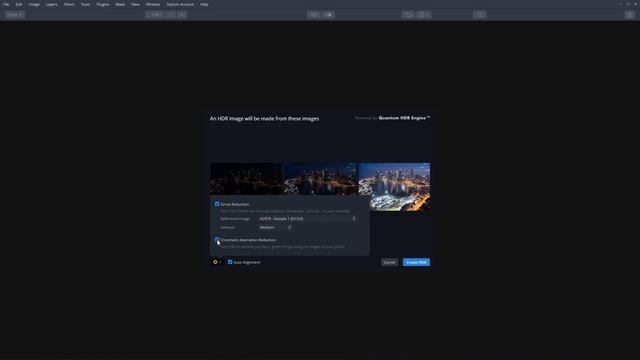Toggle the quick preview eye icon
The height and width of the screenshot is (360, 640).
click(x=314, y=15)
